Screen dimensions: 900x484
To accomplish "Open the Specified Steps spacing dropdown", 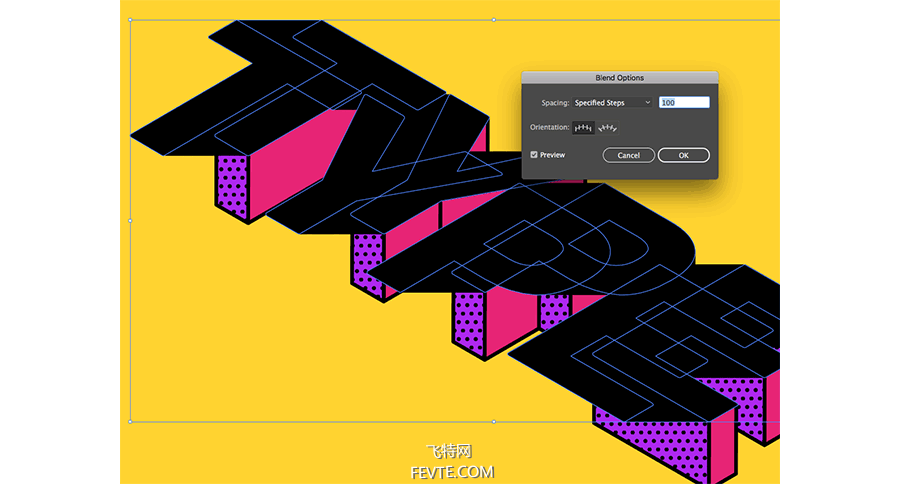I will (612, 103).
